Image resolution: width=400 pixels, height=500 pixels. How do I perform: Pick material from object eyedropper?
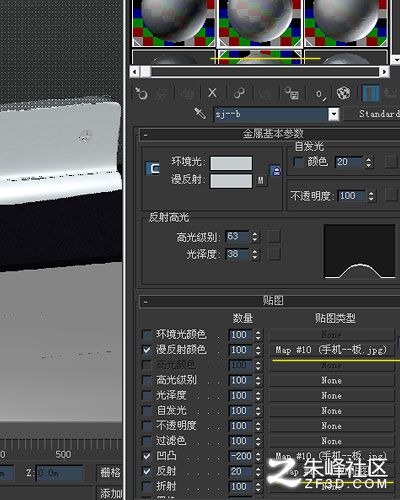pyautogui.click(x=200, y=113)
